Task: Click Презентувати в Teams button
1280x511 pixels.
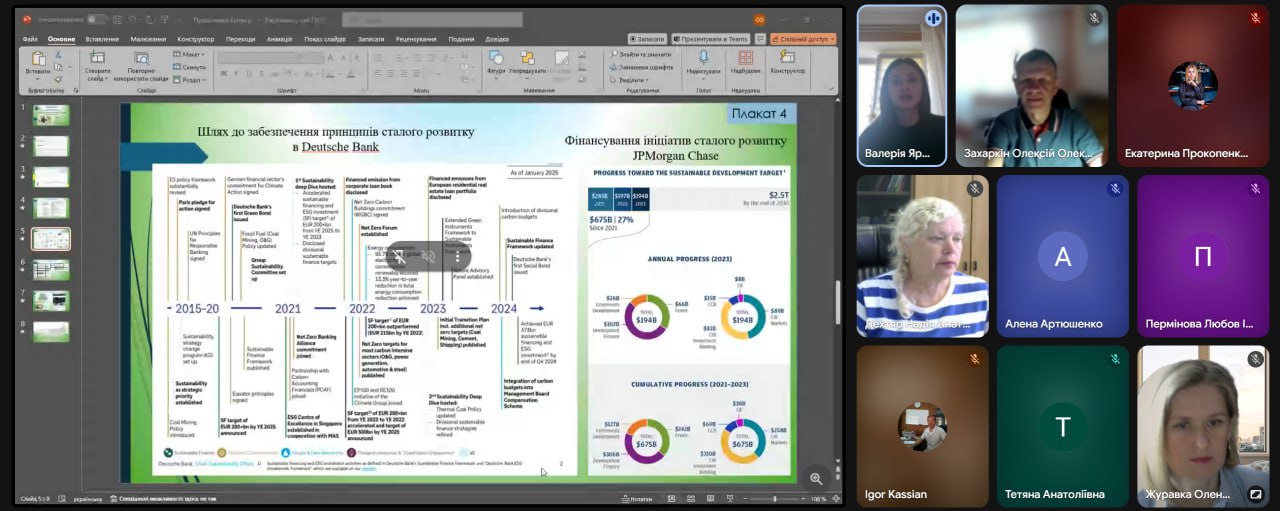Action: [711, 39]
